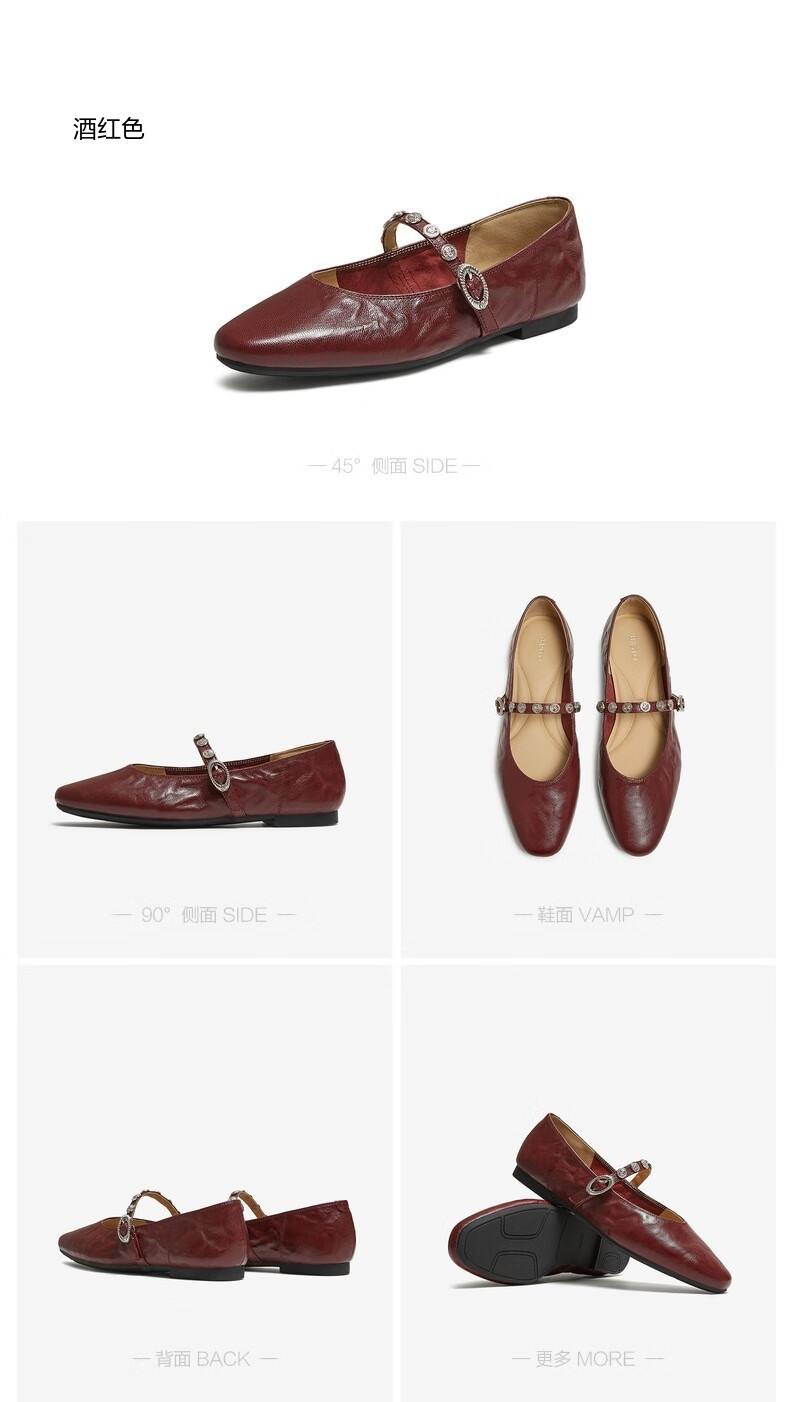Image resolution: width=790 pixels, height=1402 pixels.
Task: Click the buckle on the 90° side view shoe
Action: click(x=219, y=774)
